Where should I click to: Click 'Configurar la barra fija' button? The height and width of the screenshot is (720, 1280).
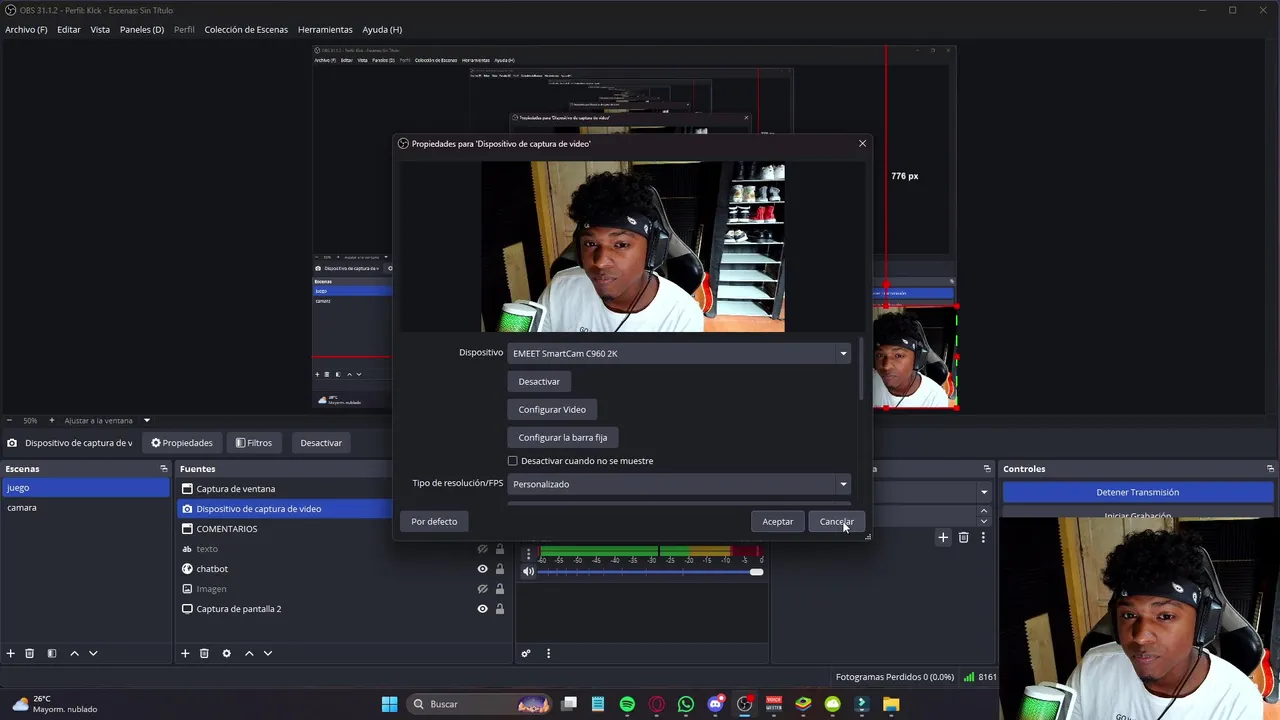pyautogui.click(x=562, y=437)
